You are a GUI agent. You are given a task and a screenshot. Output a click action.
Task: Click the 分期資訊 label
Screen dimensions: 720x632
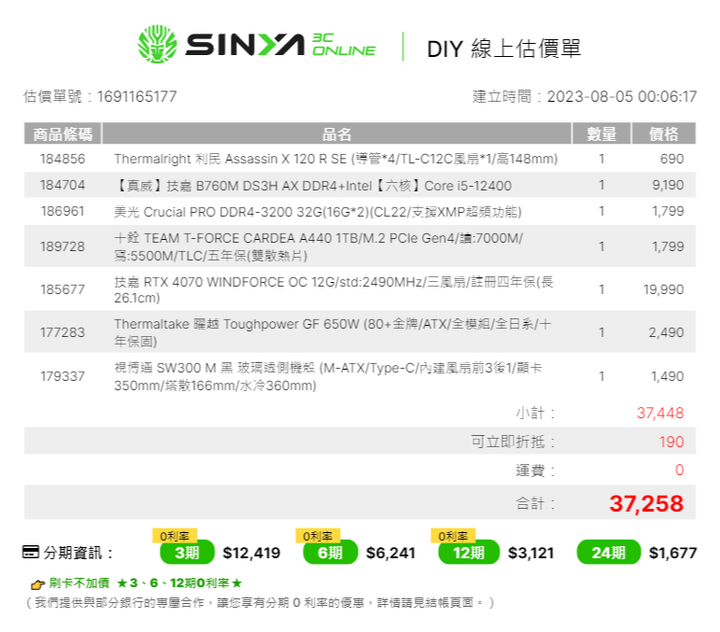click(x=78, y=553)
